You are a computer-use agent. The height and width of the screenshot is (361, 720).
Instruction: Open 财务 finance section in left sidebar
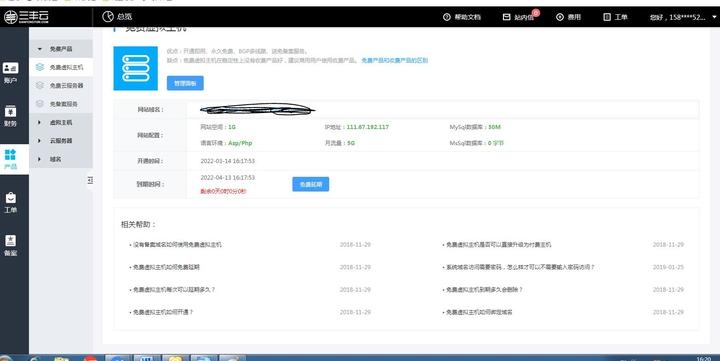coord(10,116)
